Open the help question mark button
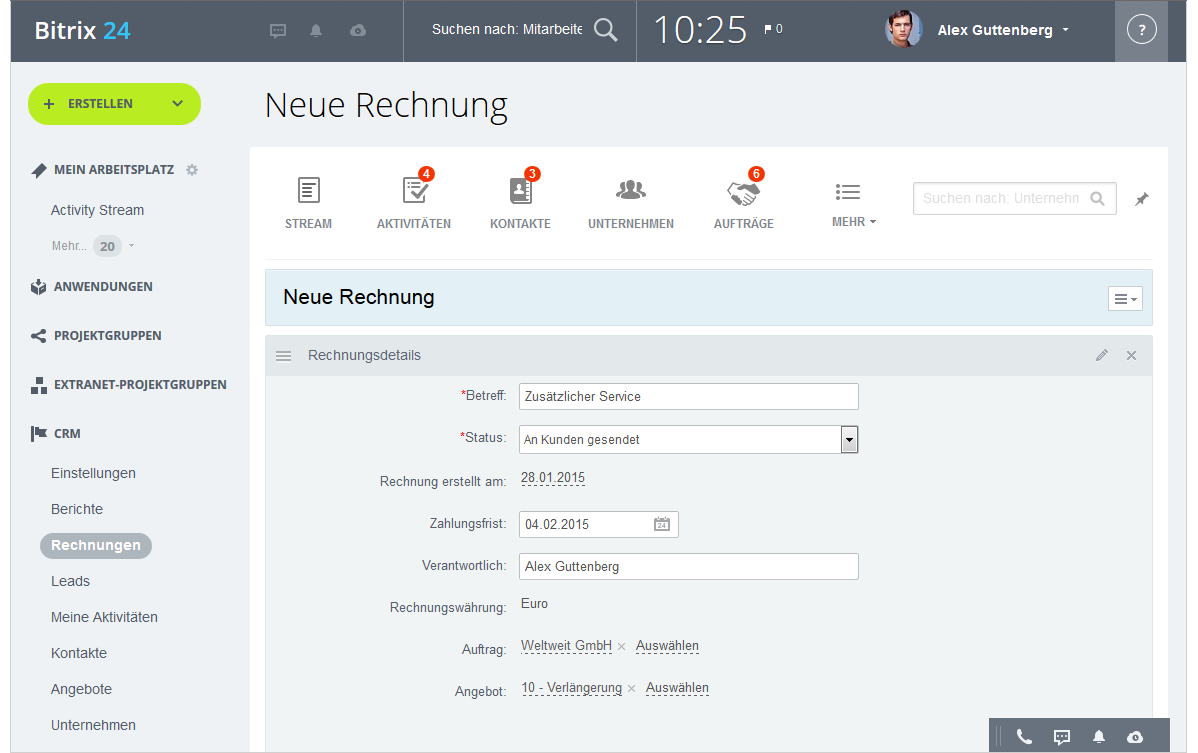The image size is (1198, 753). click(1141, 30)
